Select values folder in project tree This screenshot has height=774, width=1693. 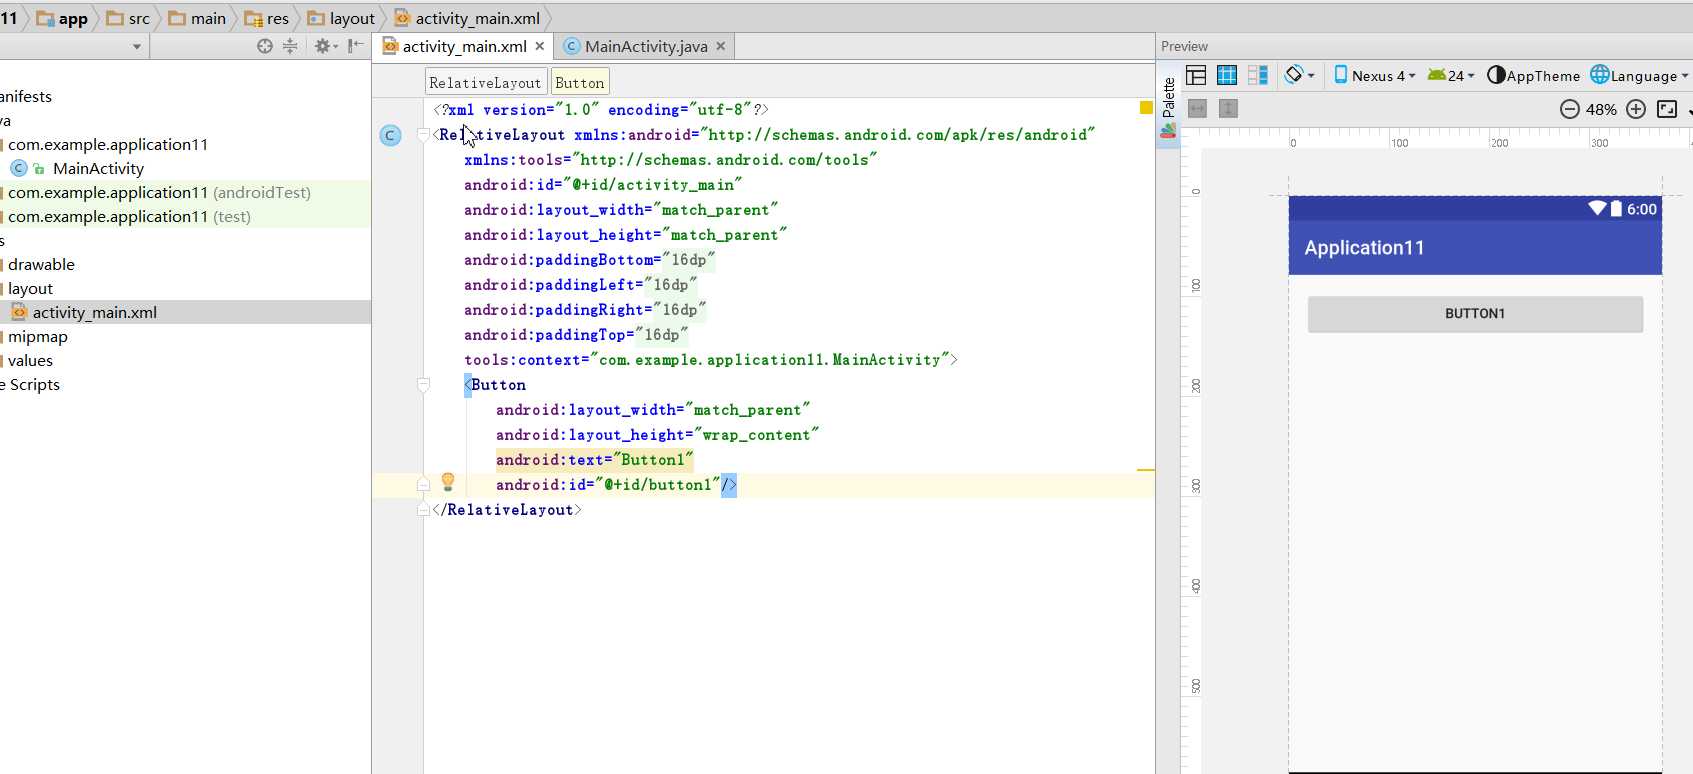pyautogui.click(x=30, y=360)
